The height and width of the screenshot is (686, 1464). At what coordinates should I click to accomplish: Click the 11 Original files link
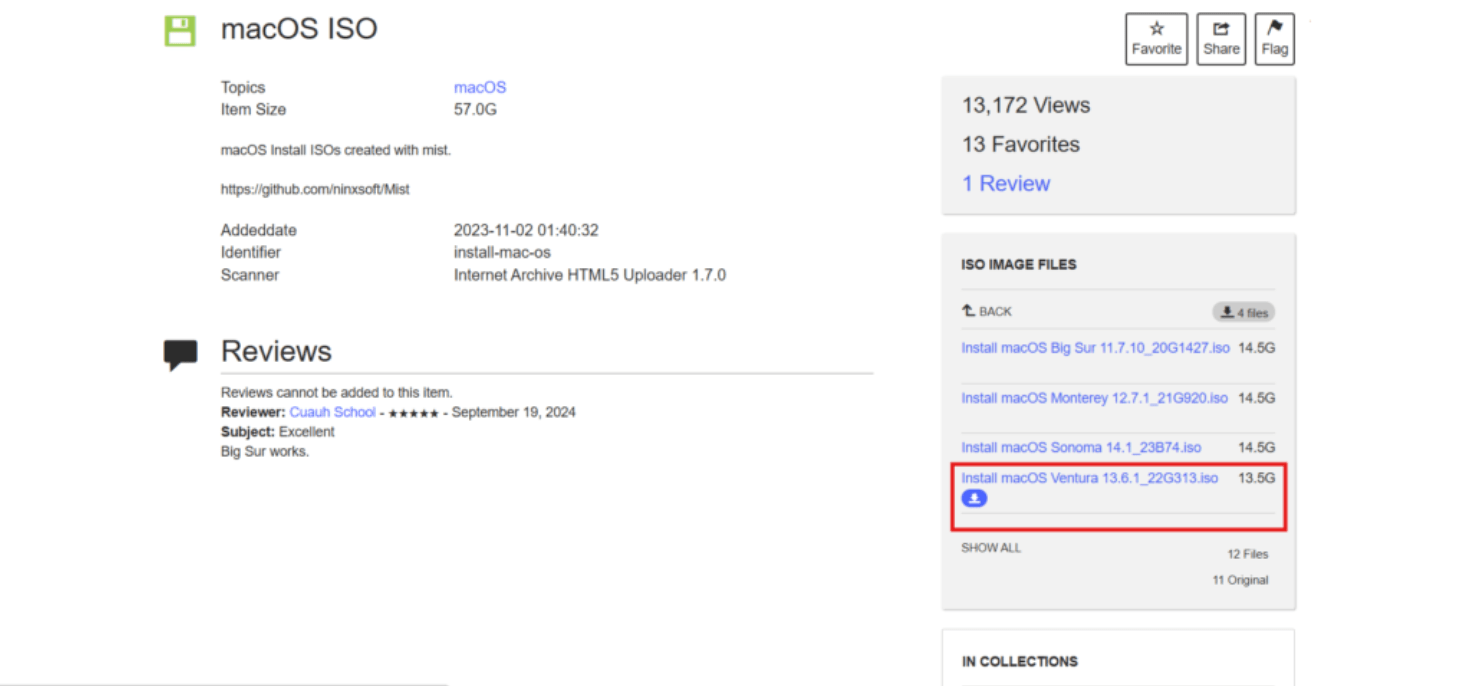click(1240, 580)
